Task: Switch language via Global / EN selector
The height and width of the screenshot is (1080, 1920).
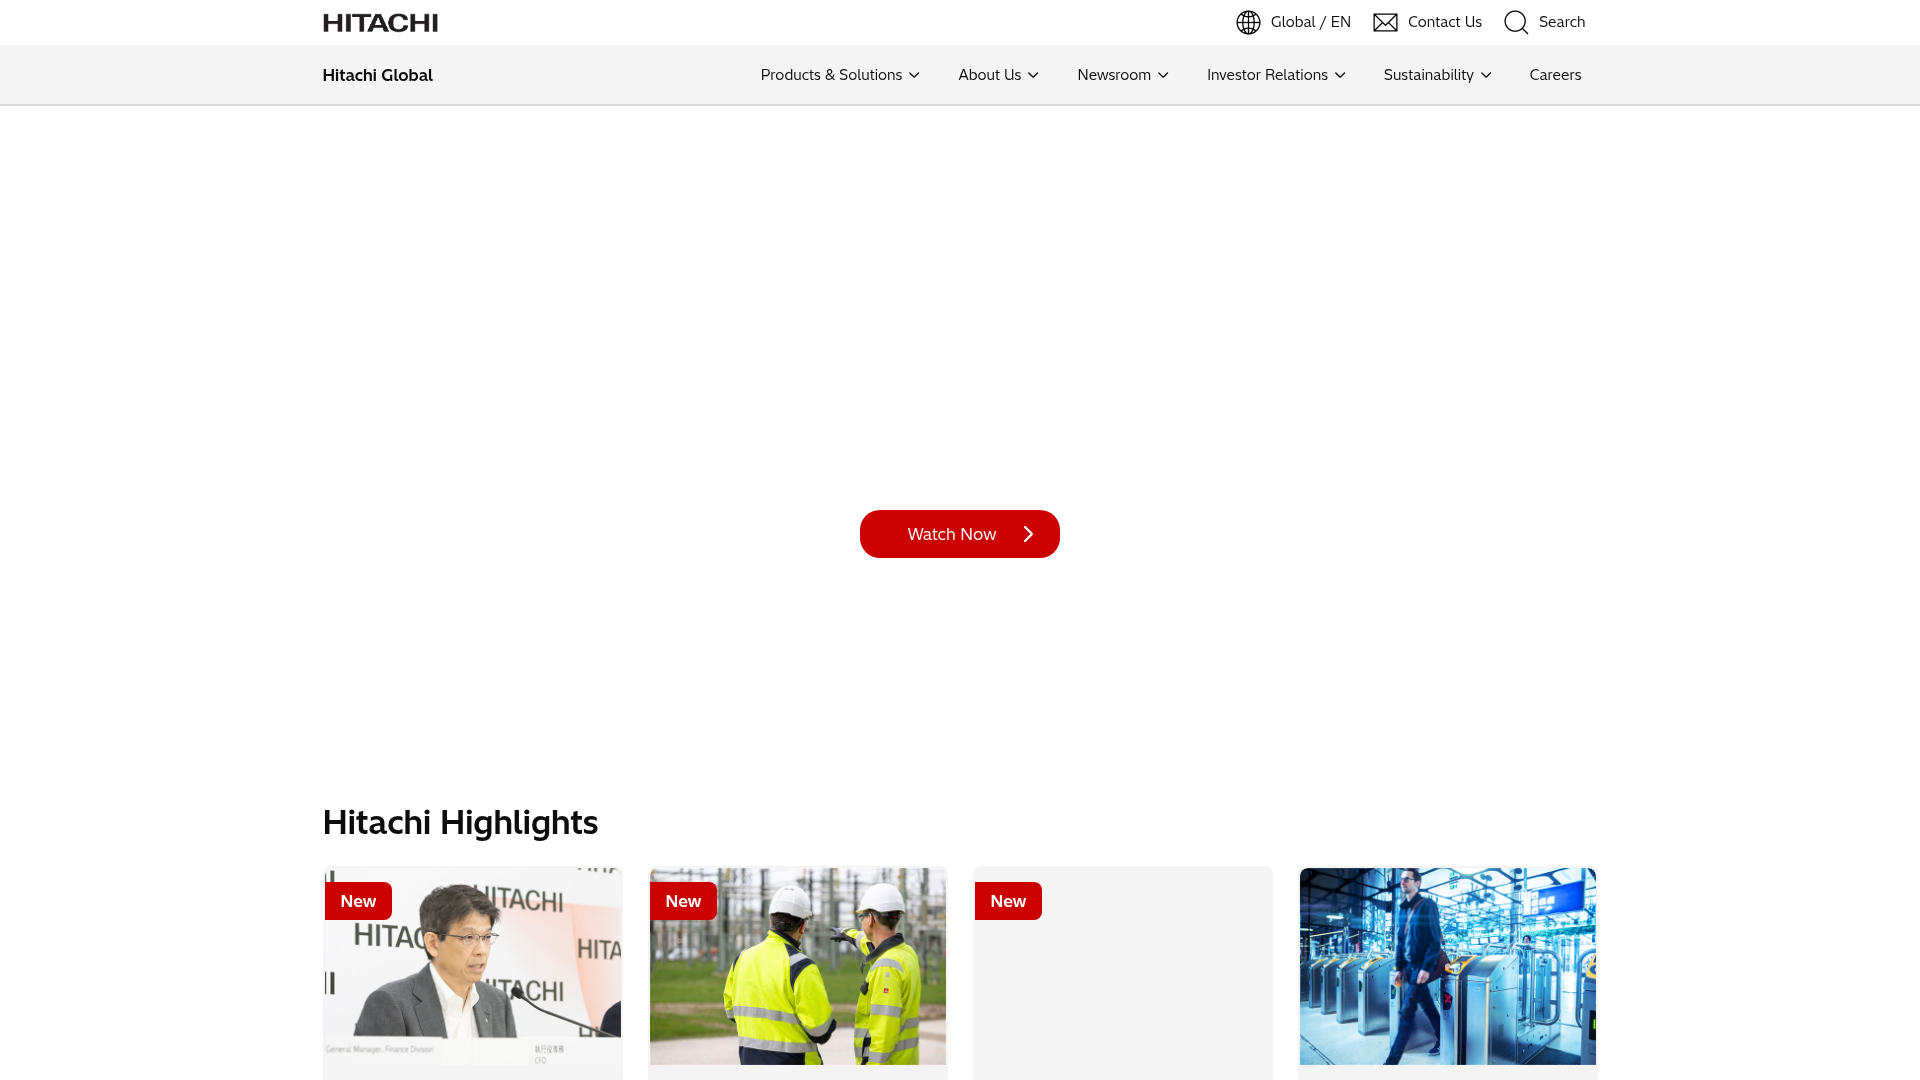Action: pos(1310,22)
